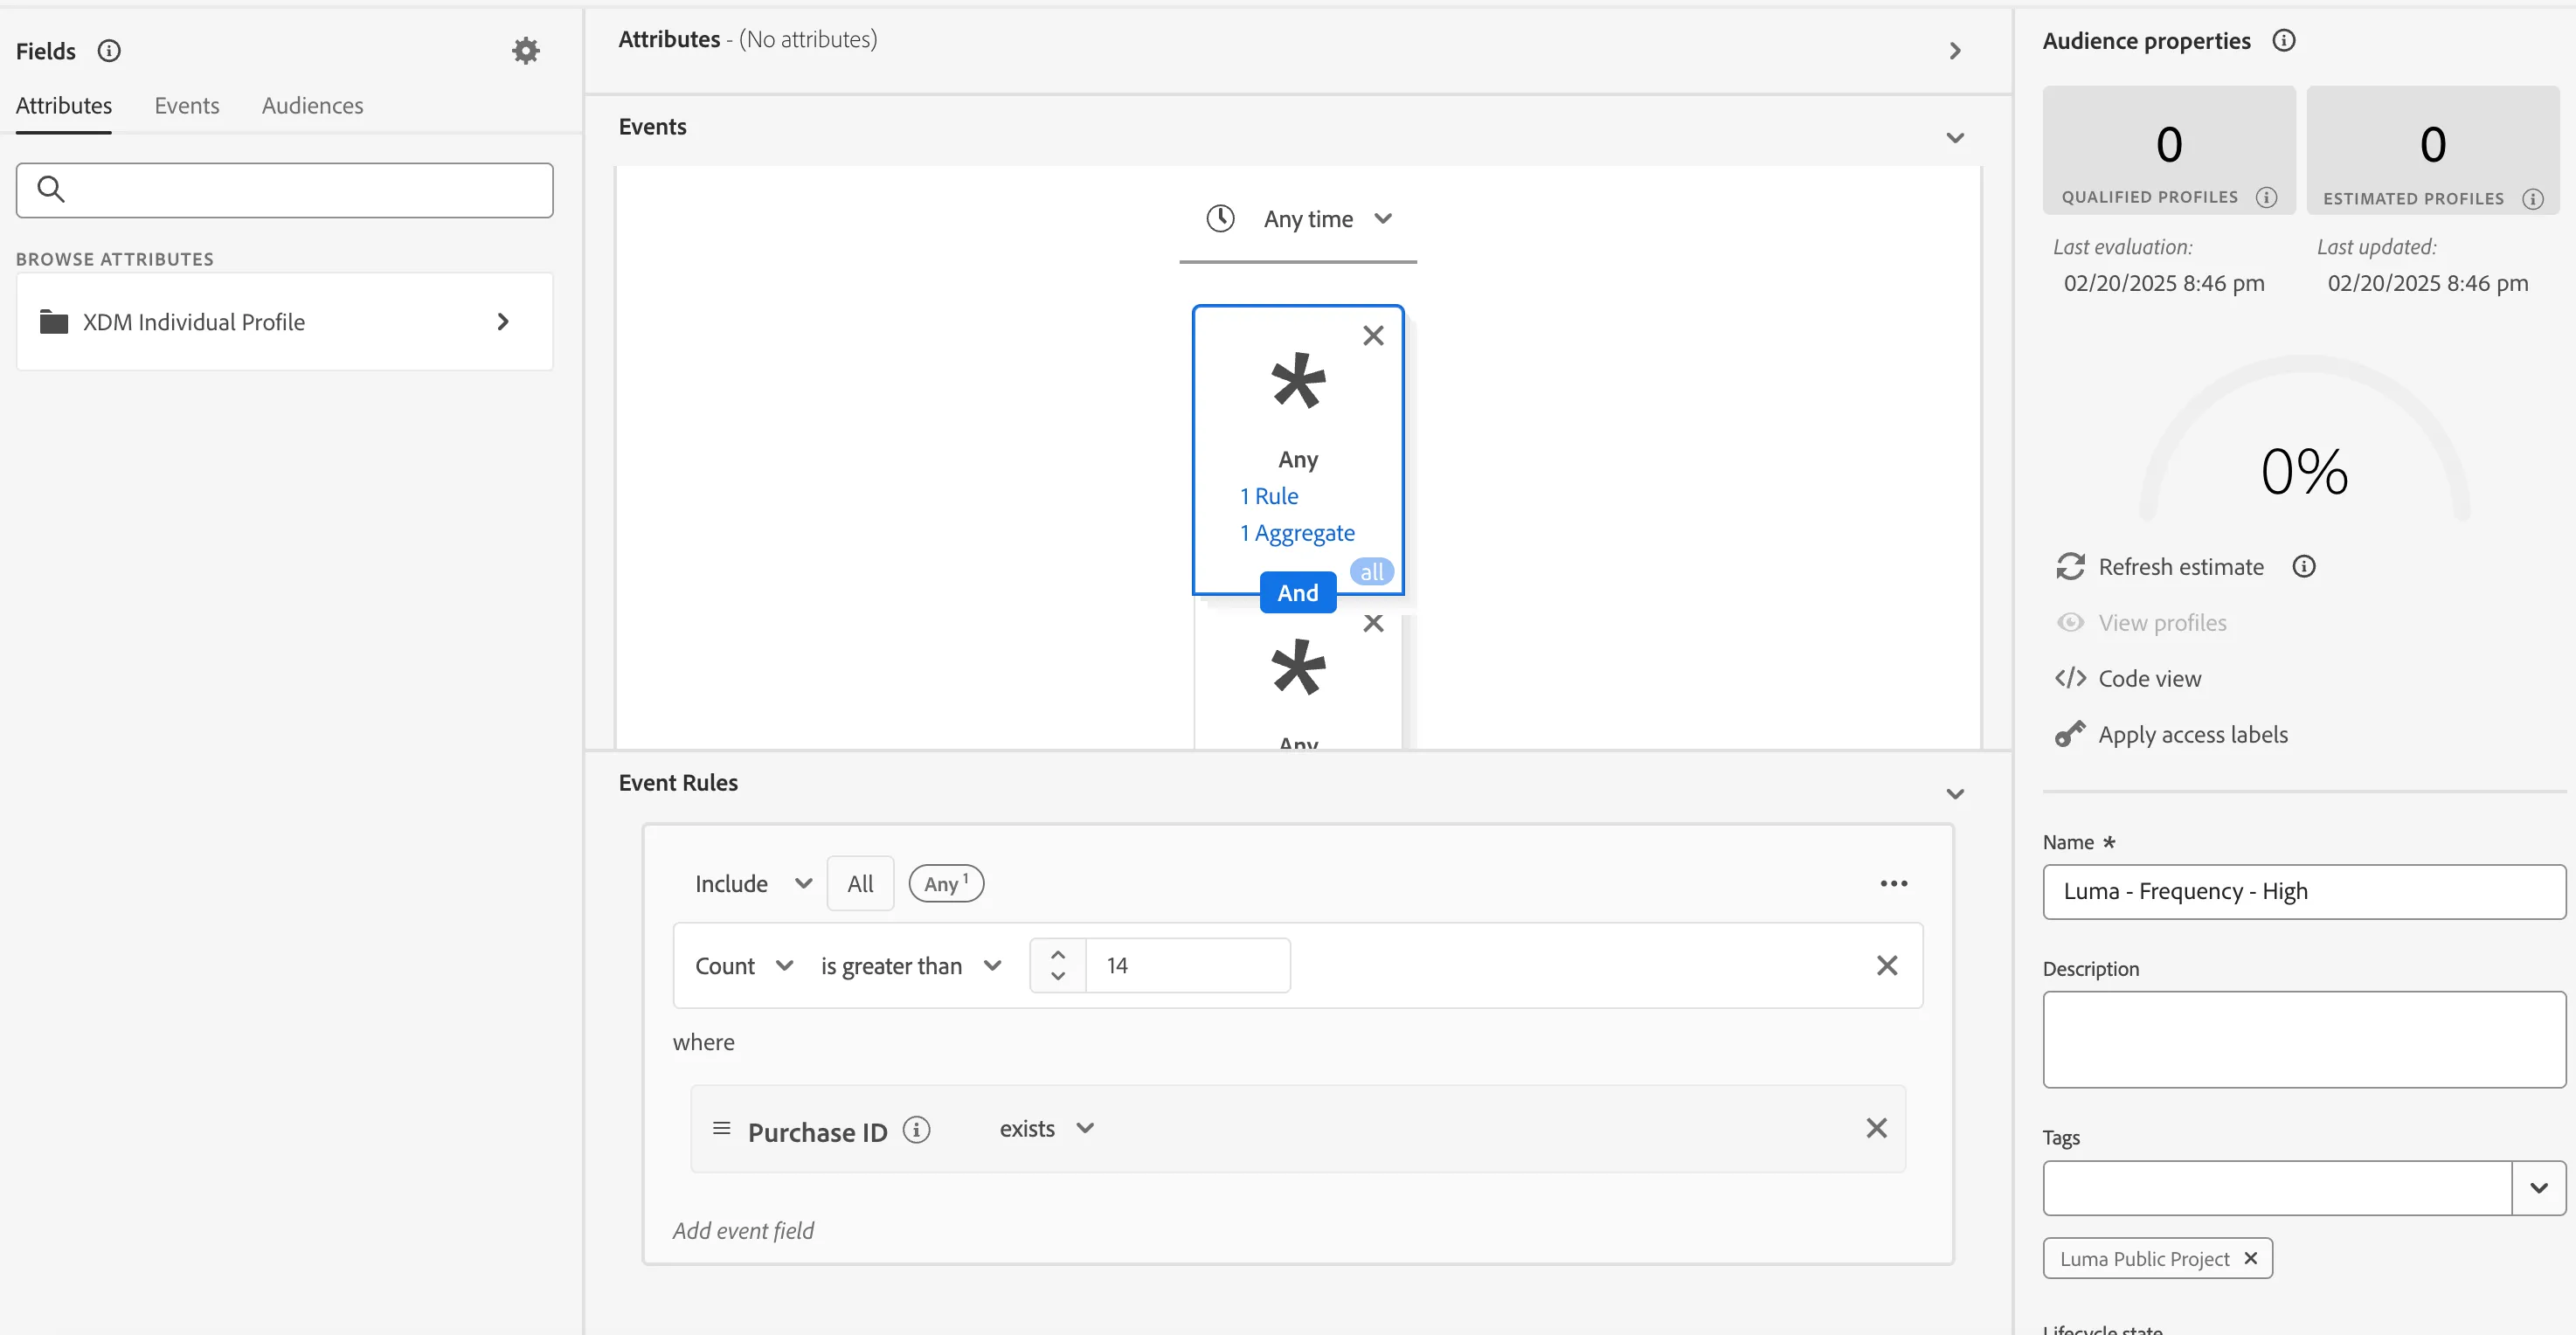Select the first Any event asterisk card
The width and height of the screenshot is (2576, 1335).
(1298, 450)
